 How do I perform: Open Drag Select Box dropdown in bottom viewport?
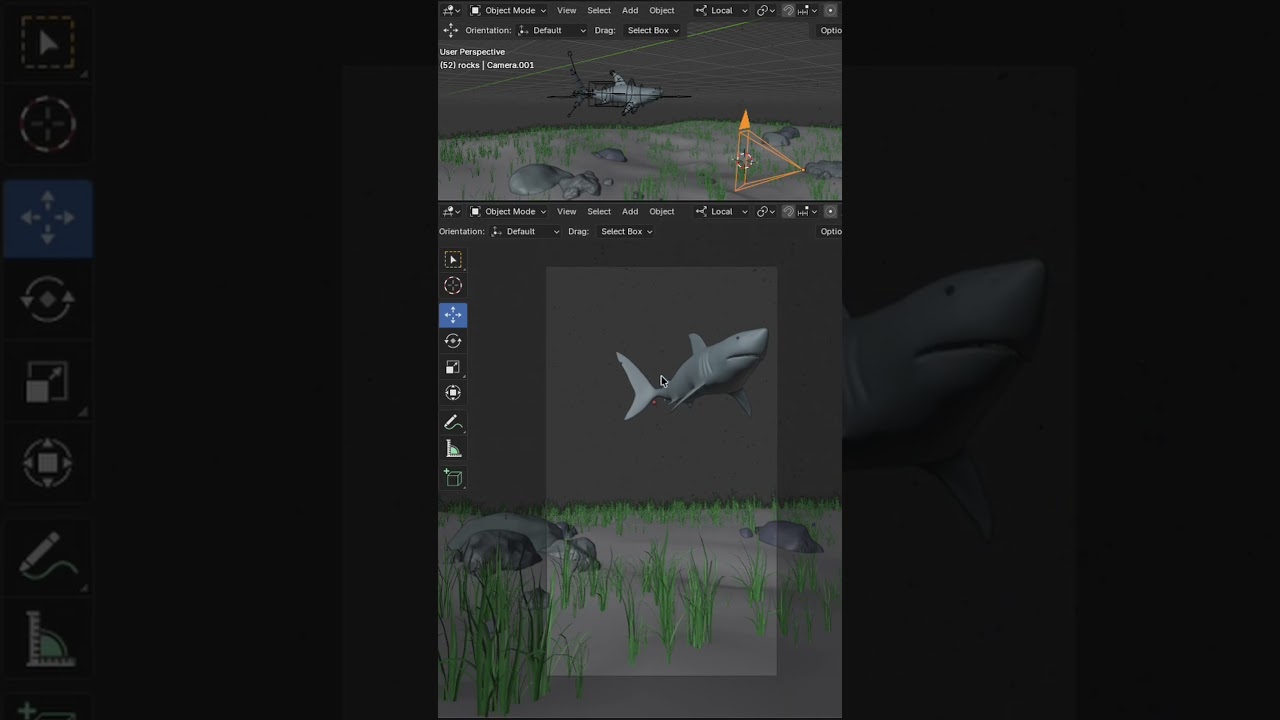click(626, 231)
